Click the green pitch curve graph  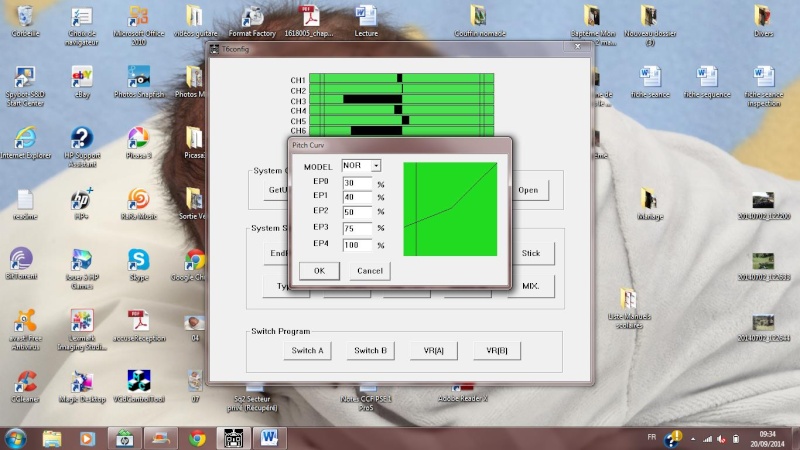pos(450,209)
